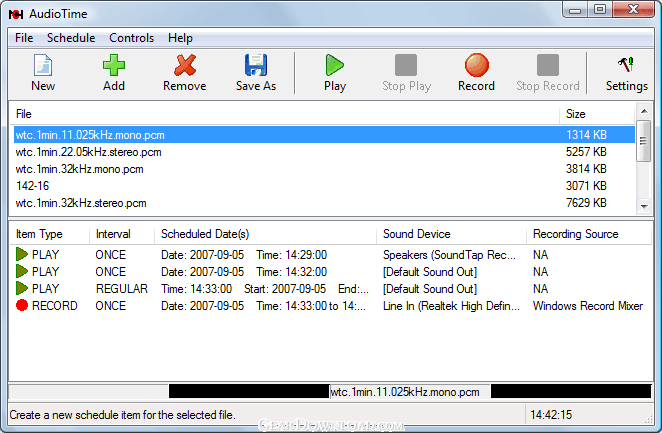This screenshot has width=662, height=433.
Task: Click the AudioTime title bar icon
Action: [16, 14]
